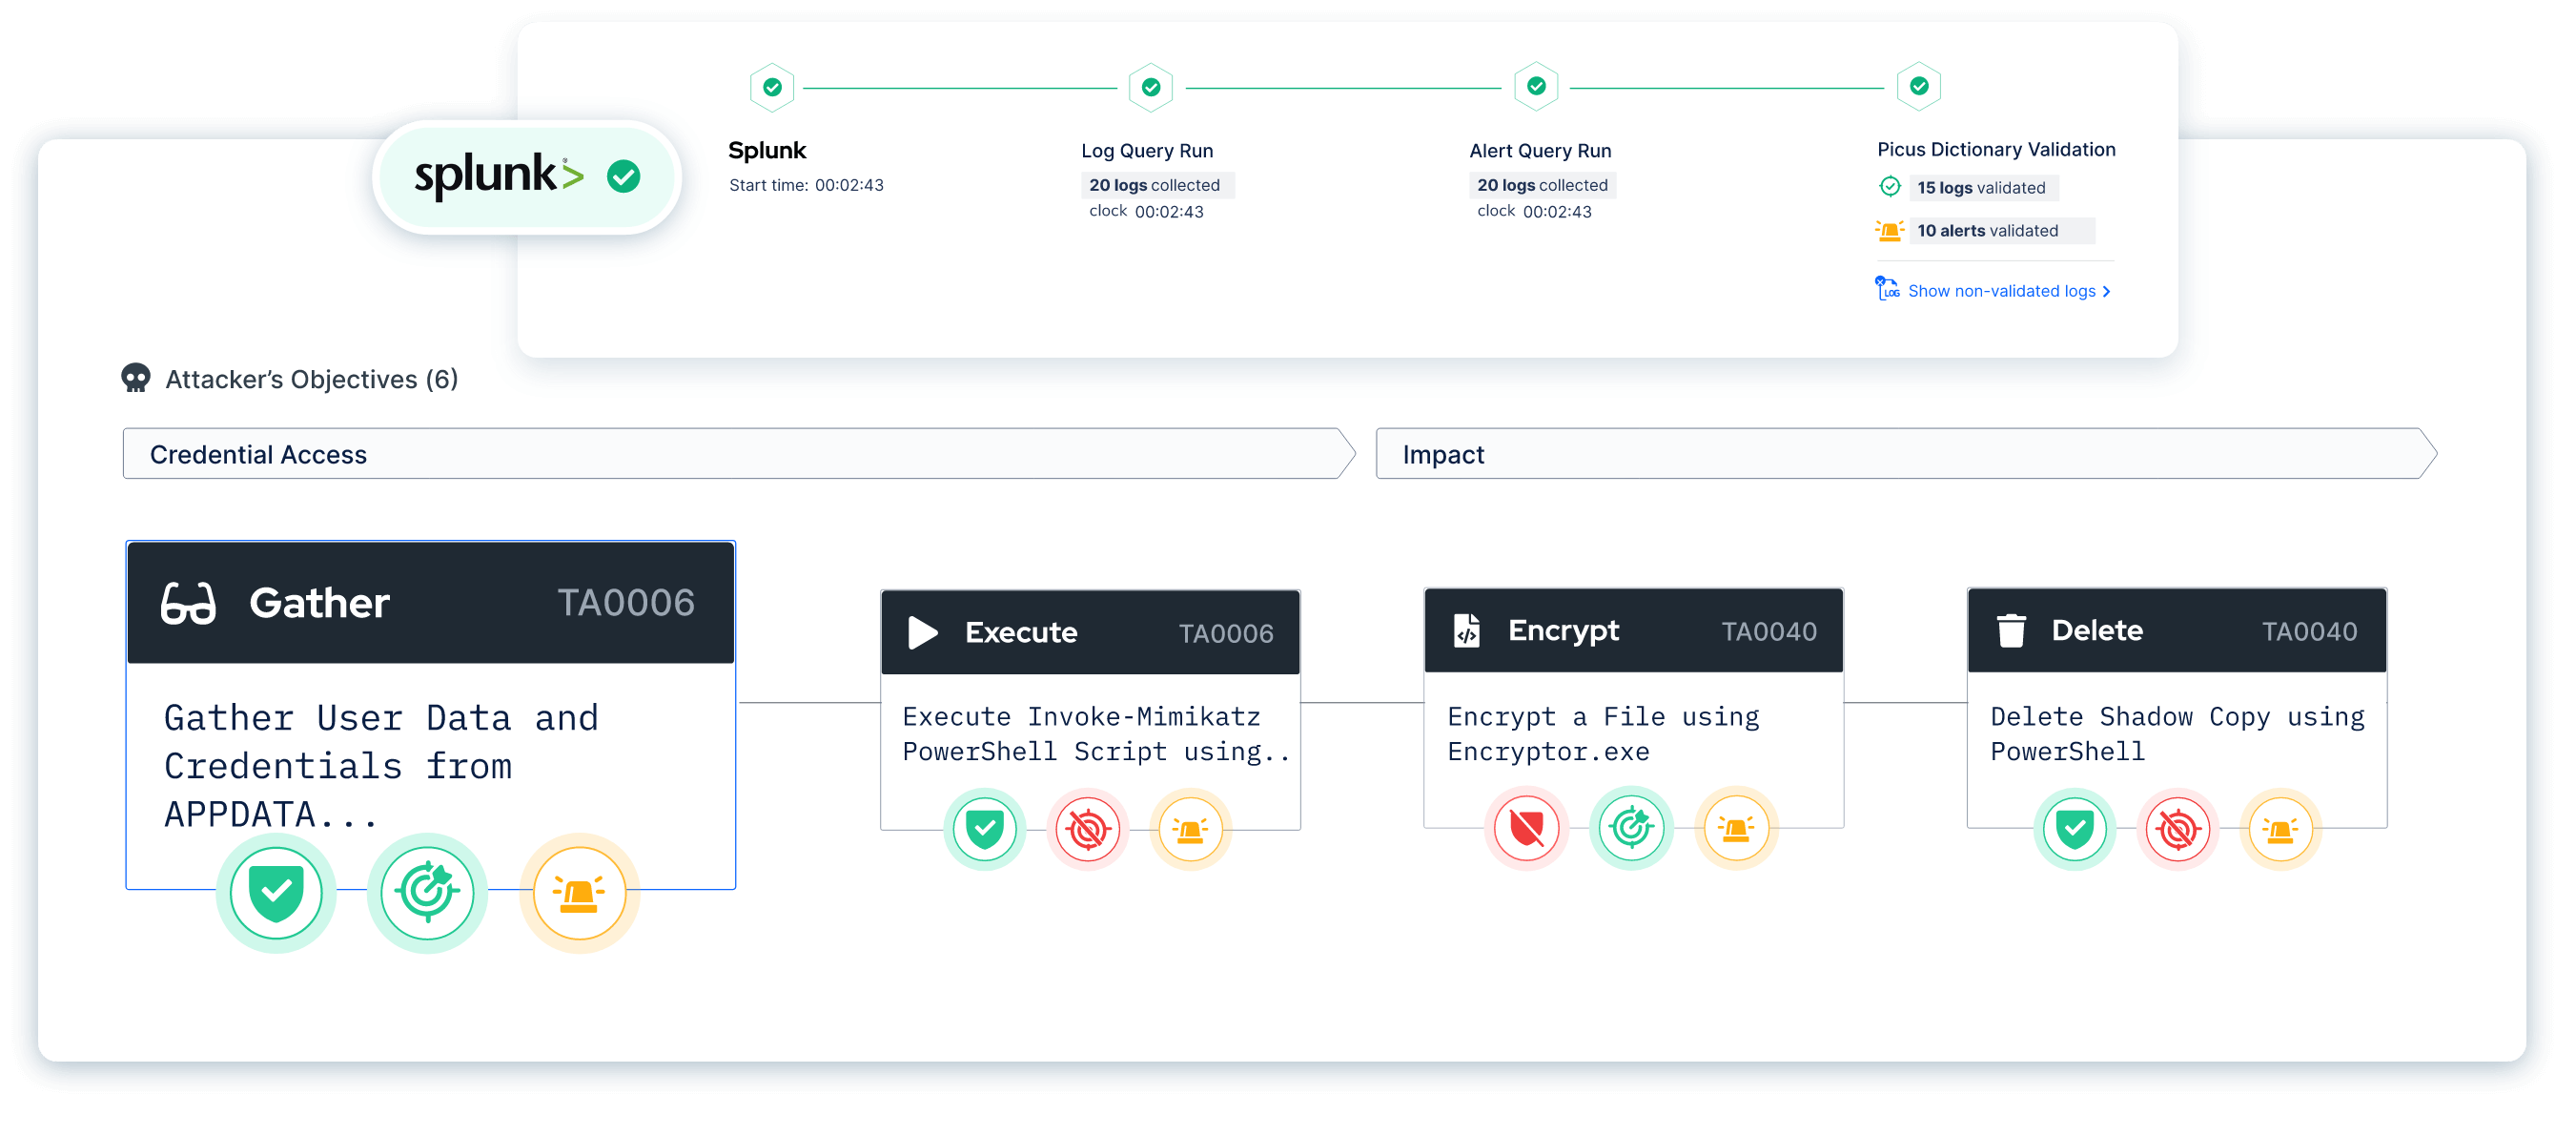The height and width of the screenshot is (1135, 2576).
Task: Click the green check beside 15 logs validated
Action: coord(1889,187)
